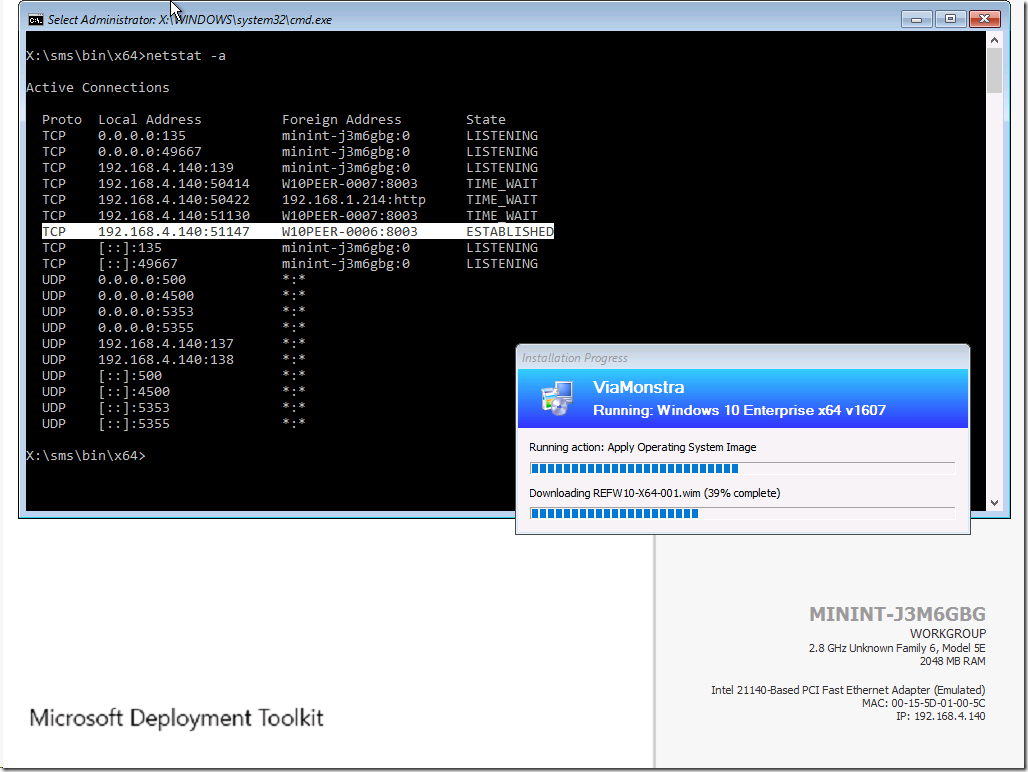Click local address 192.168.4.140:51147
1028x772 pixels.
(x=174, y=231)
